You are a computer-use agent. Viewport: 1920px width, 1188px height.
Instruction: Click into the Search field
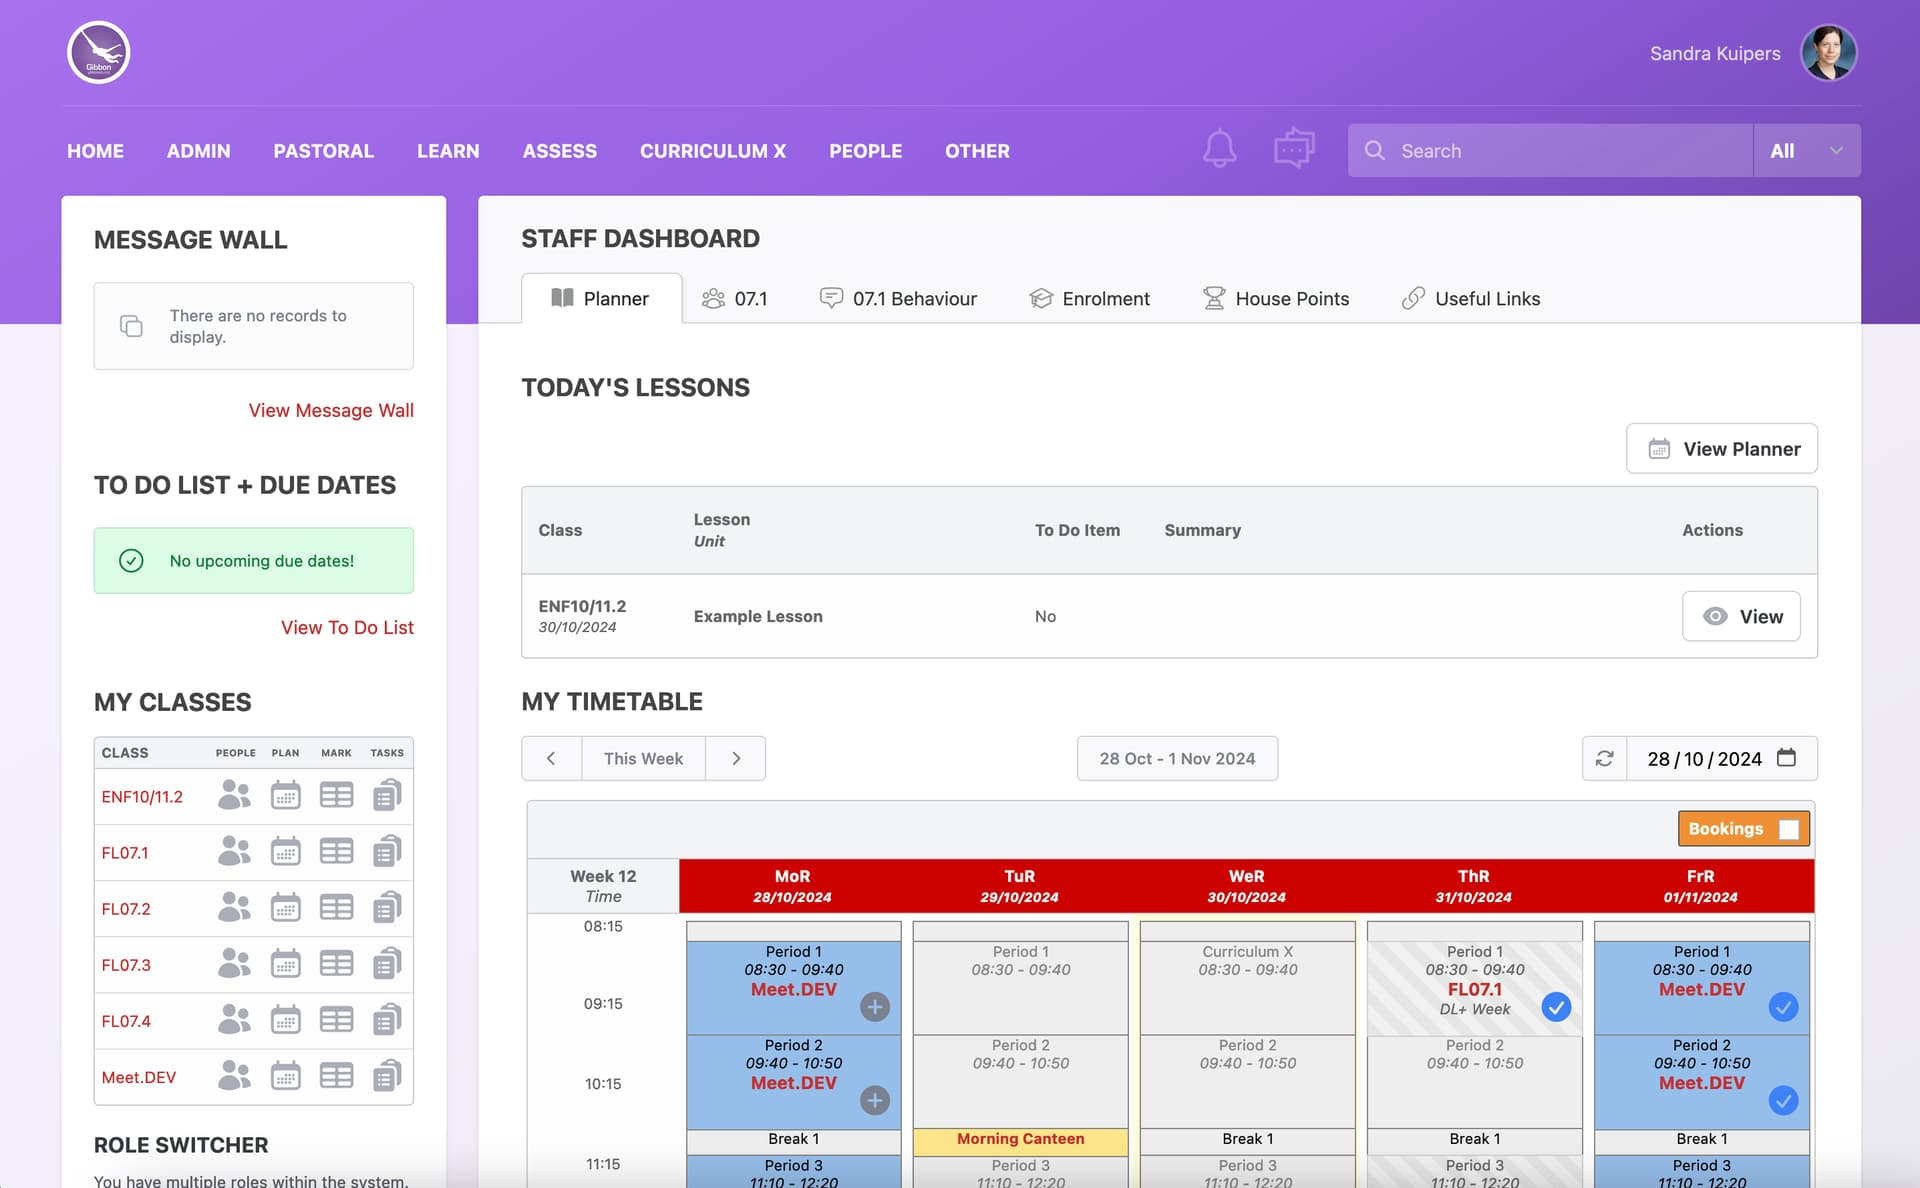click(1550, 150)
